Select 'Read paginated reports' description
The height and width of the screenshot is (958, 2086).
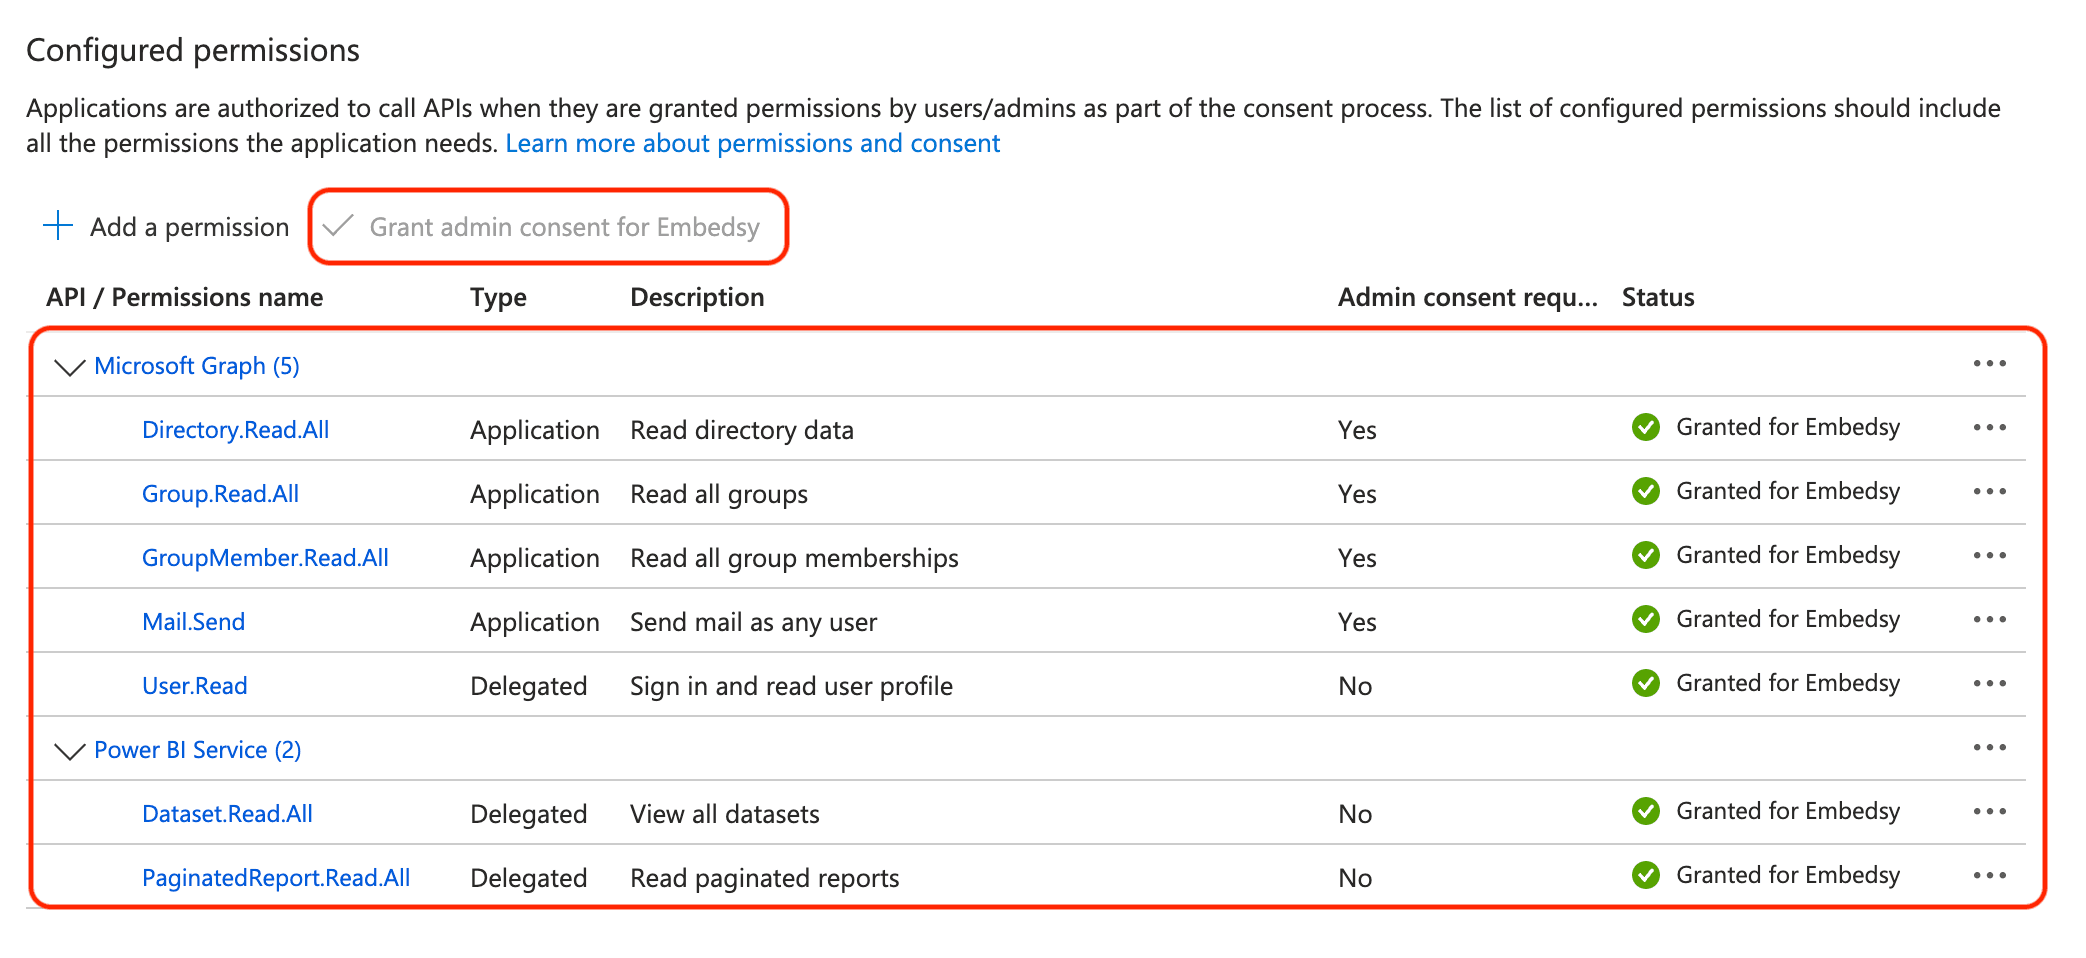(x=765, y=878)
